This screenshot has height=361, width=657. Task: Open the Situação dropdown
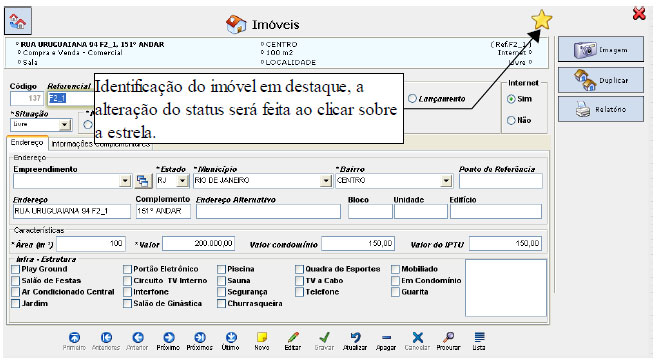point(65,124)
